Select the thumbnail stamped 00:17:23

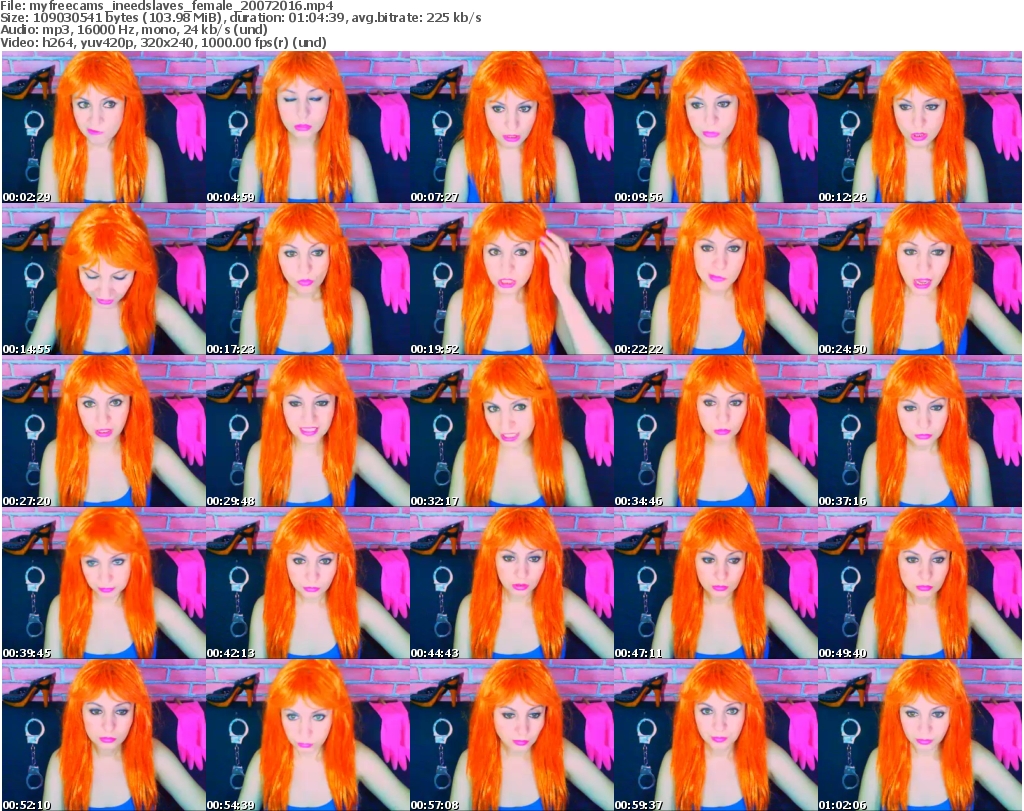tap(308, 279)
